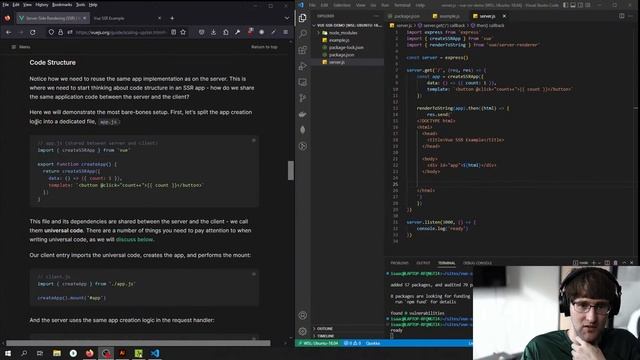
Task: Open Source Control view in VS Code
Action: [302, 98]
